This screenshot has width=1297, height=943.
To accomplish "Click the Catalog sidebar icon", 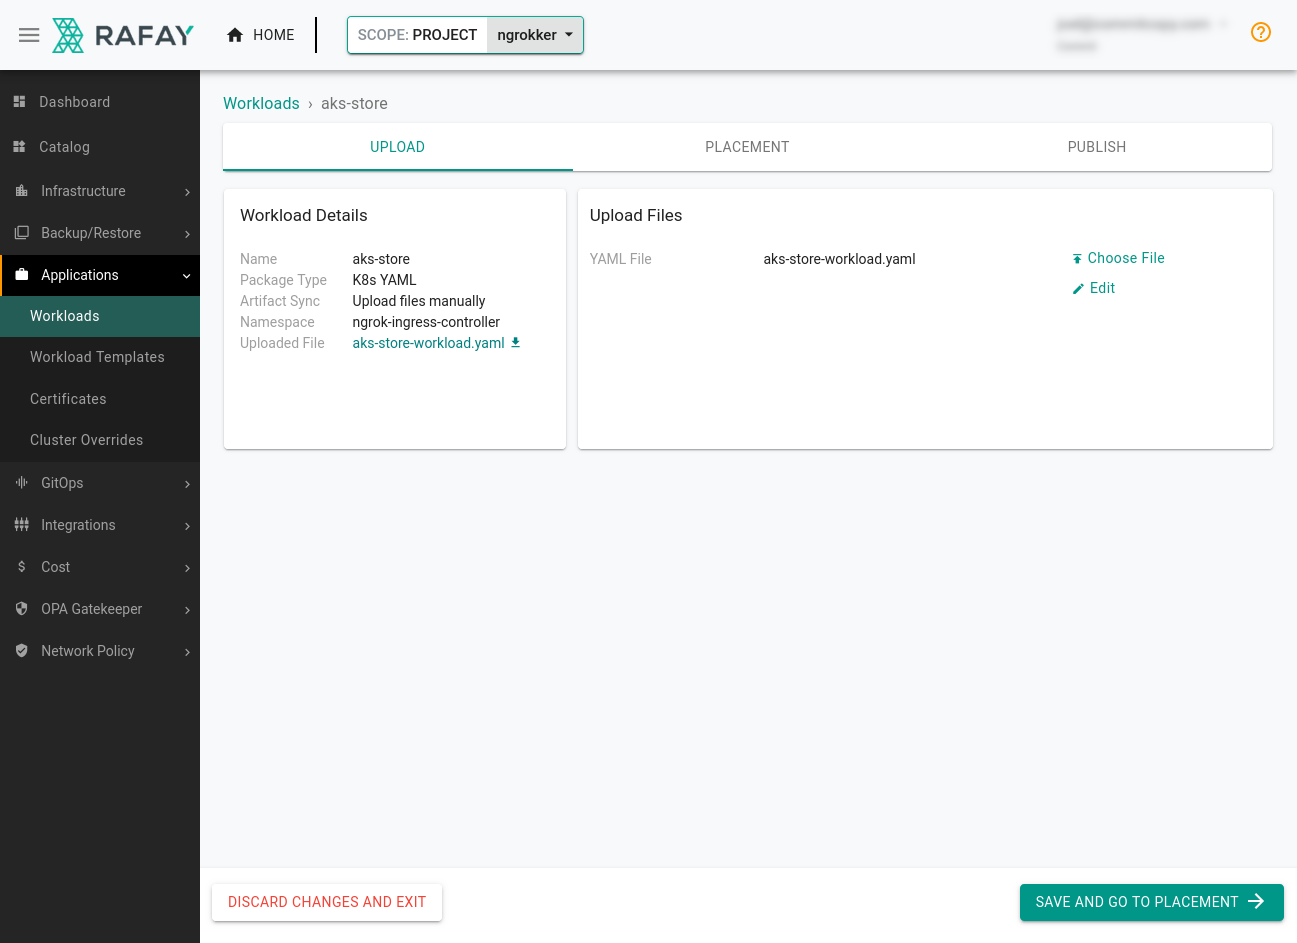I will tap(21, 146).
